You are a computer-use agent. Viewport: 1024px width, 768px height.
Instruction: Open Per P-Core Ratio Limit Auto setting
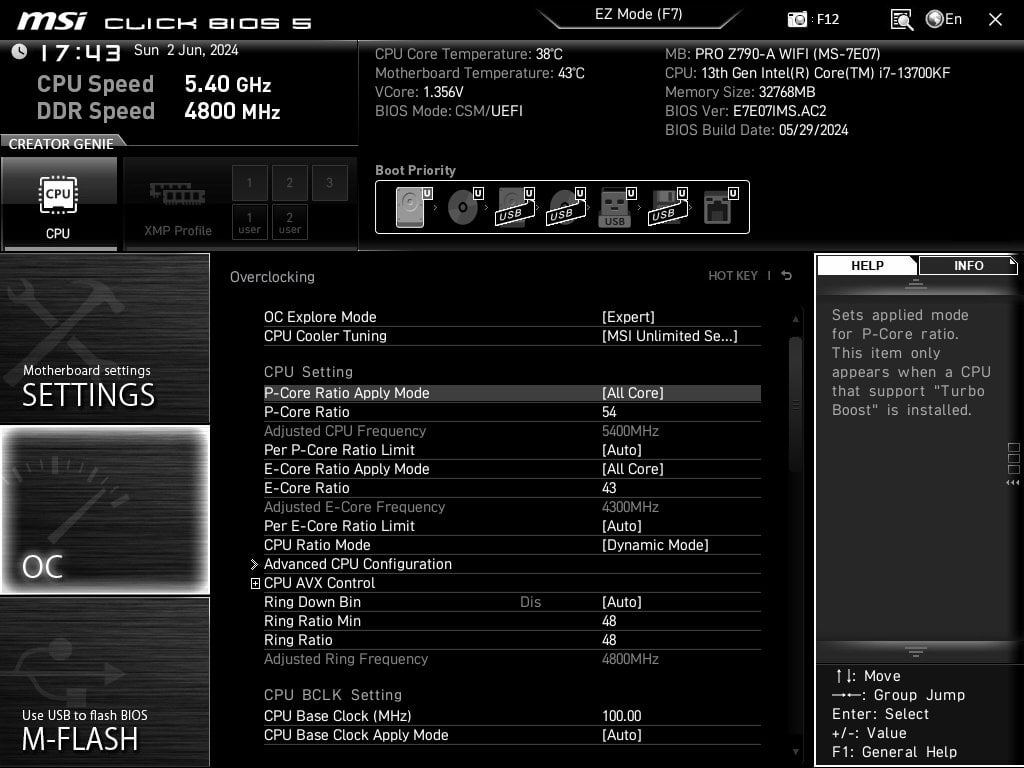pyautogui.click(x=622, y=450)
